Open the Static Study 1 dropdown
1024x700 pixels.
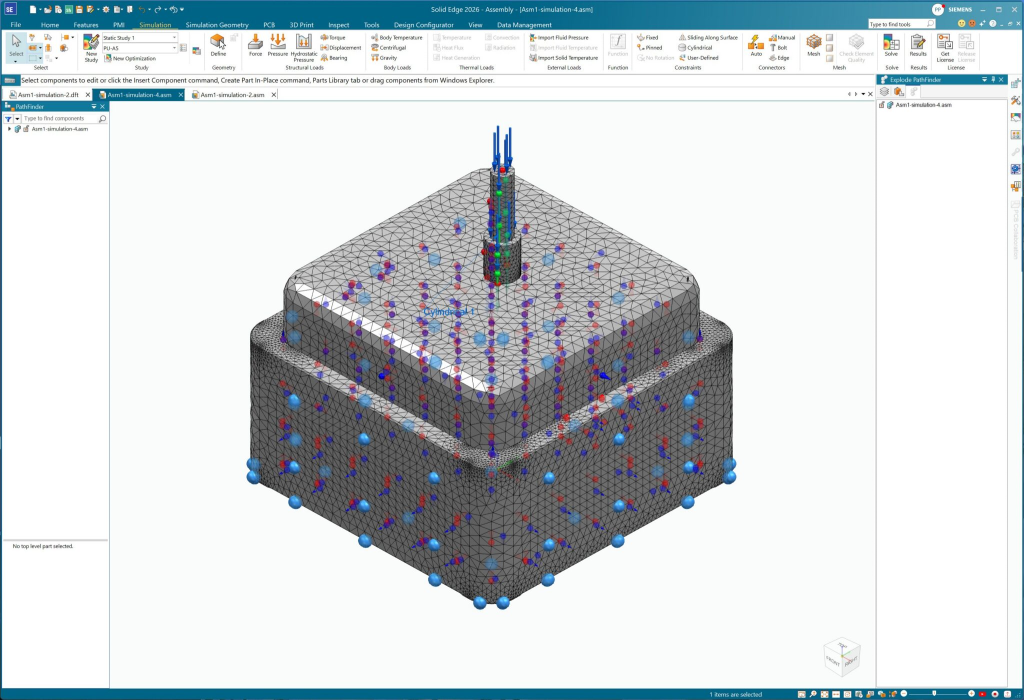(174, 38)
